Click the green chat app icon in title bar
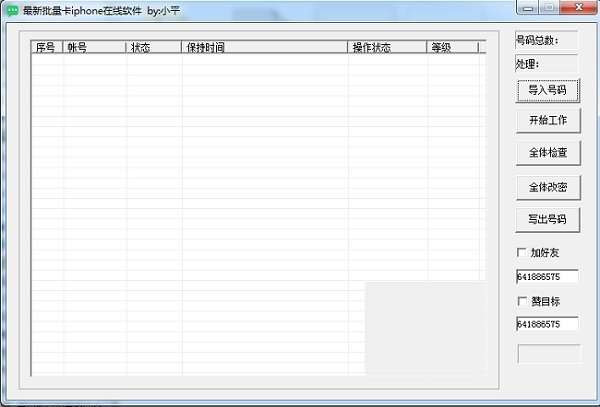Image resolution: width=600 pixels, height=407 pixels. click(x=13, y=11)
